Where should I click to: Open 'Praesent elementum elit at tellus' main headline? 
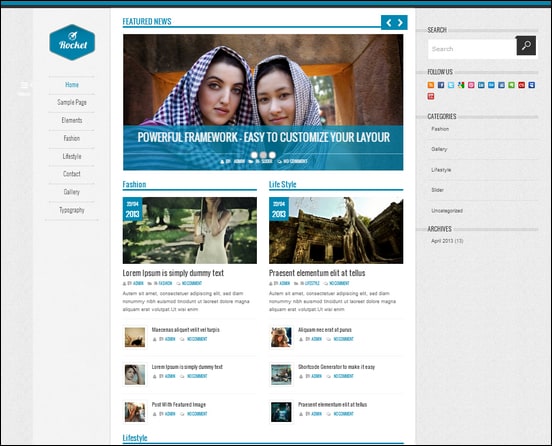[x=317, y=273]
